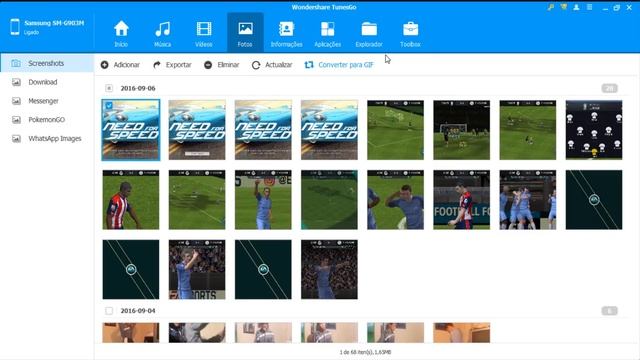
Task: Select the Screenshots album
Action: pos(47,63)
